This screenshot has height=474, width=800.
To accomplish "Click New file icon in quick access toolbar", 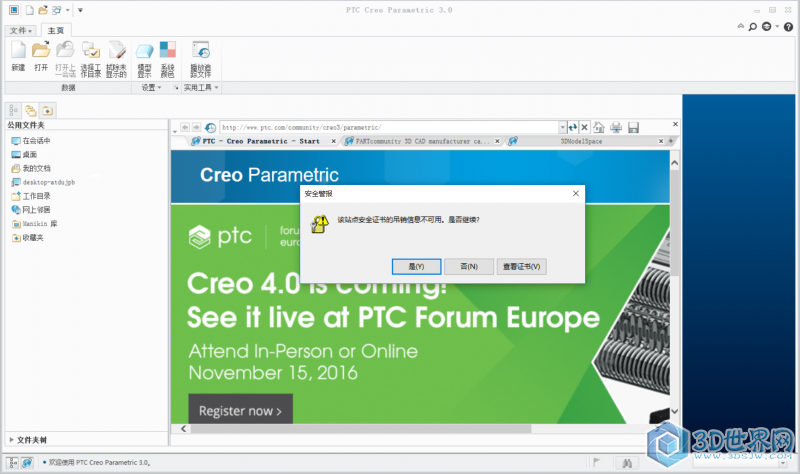I will point(30,10).
